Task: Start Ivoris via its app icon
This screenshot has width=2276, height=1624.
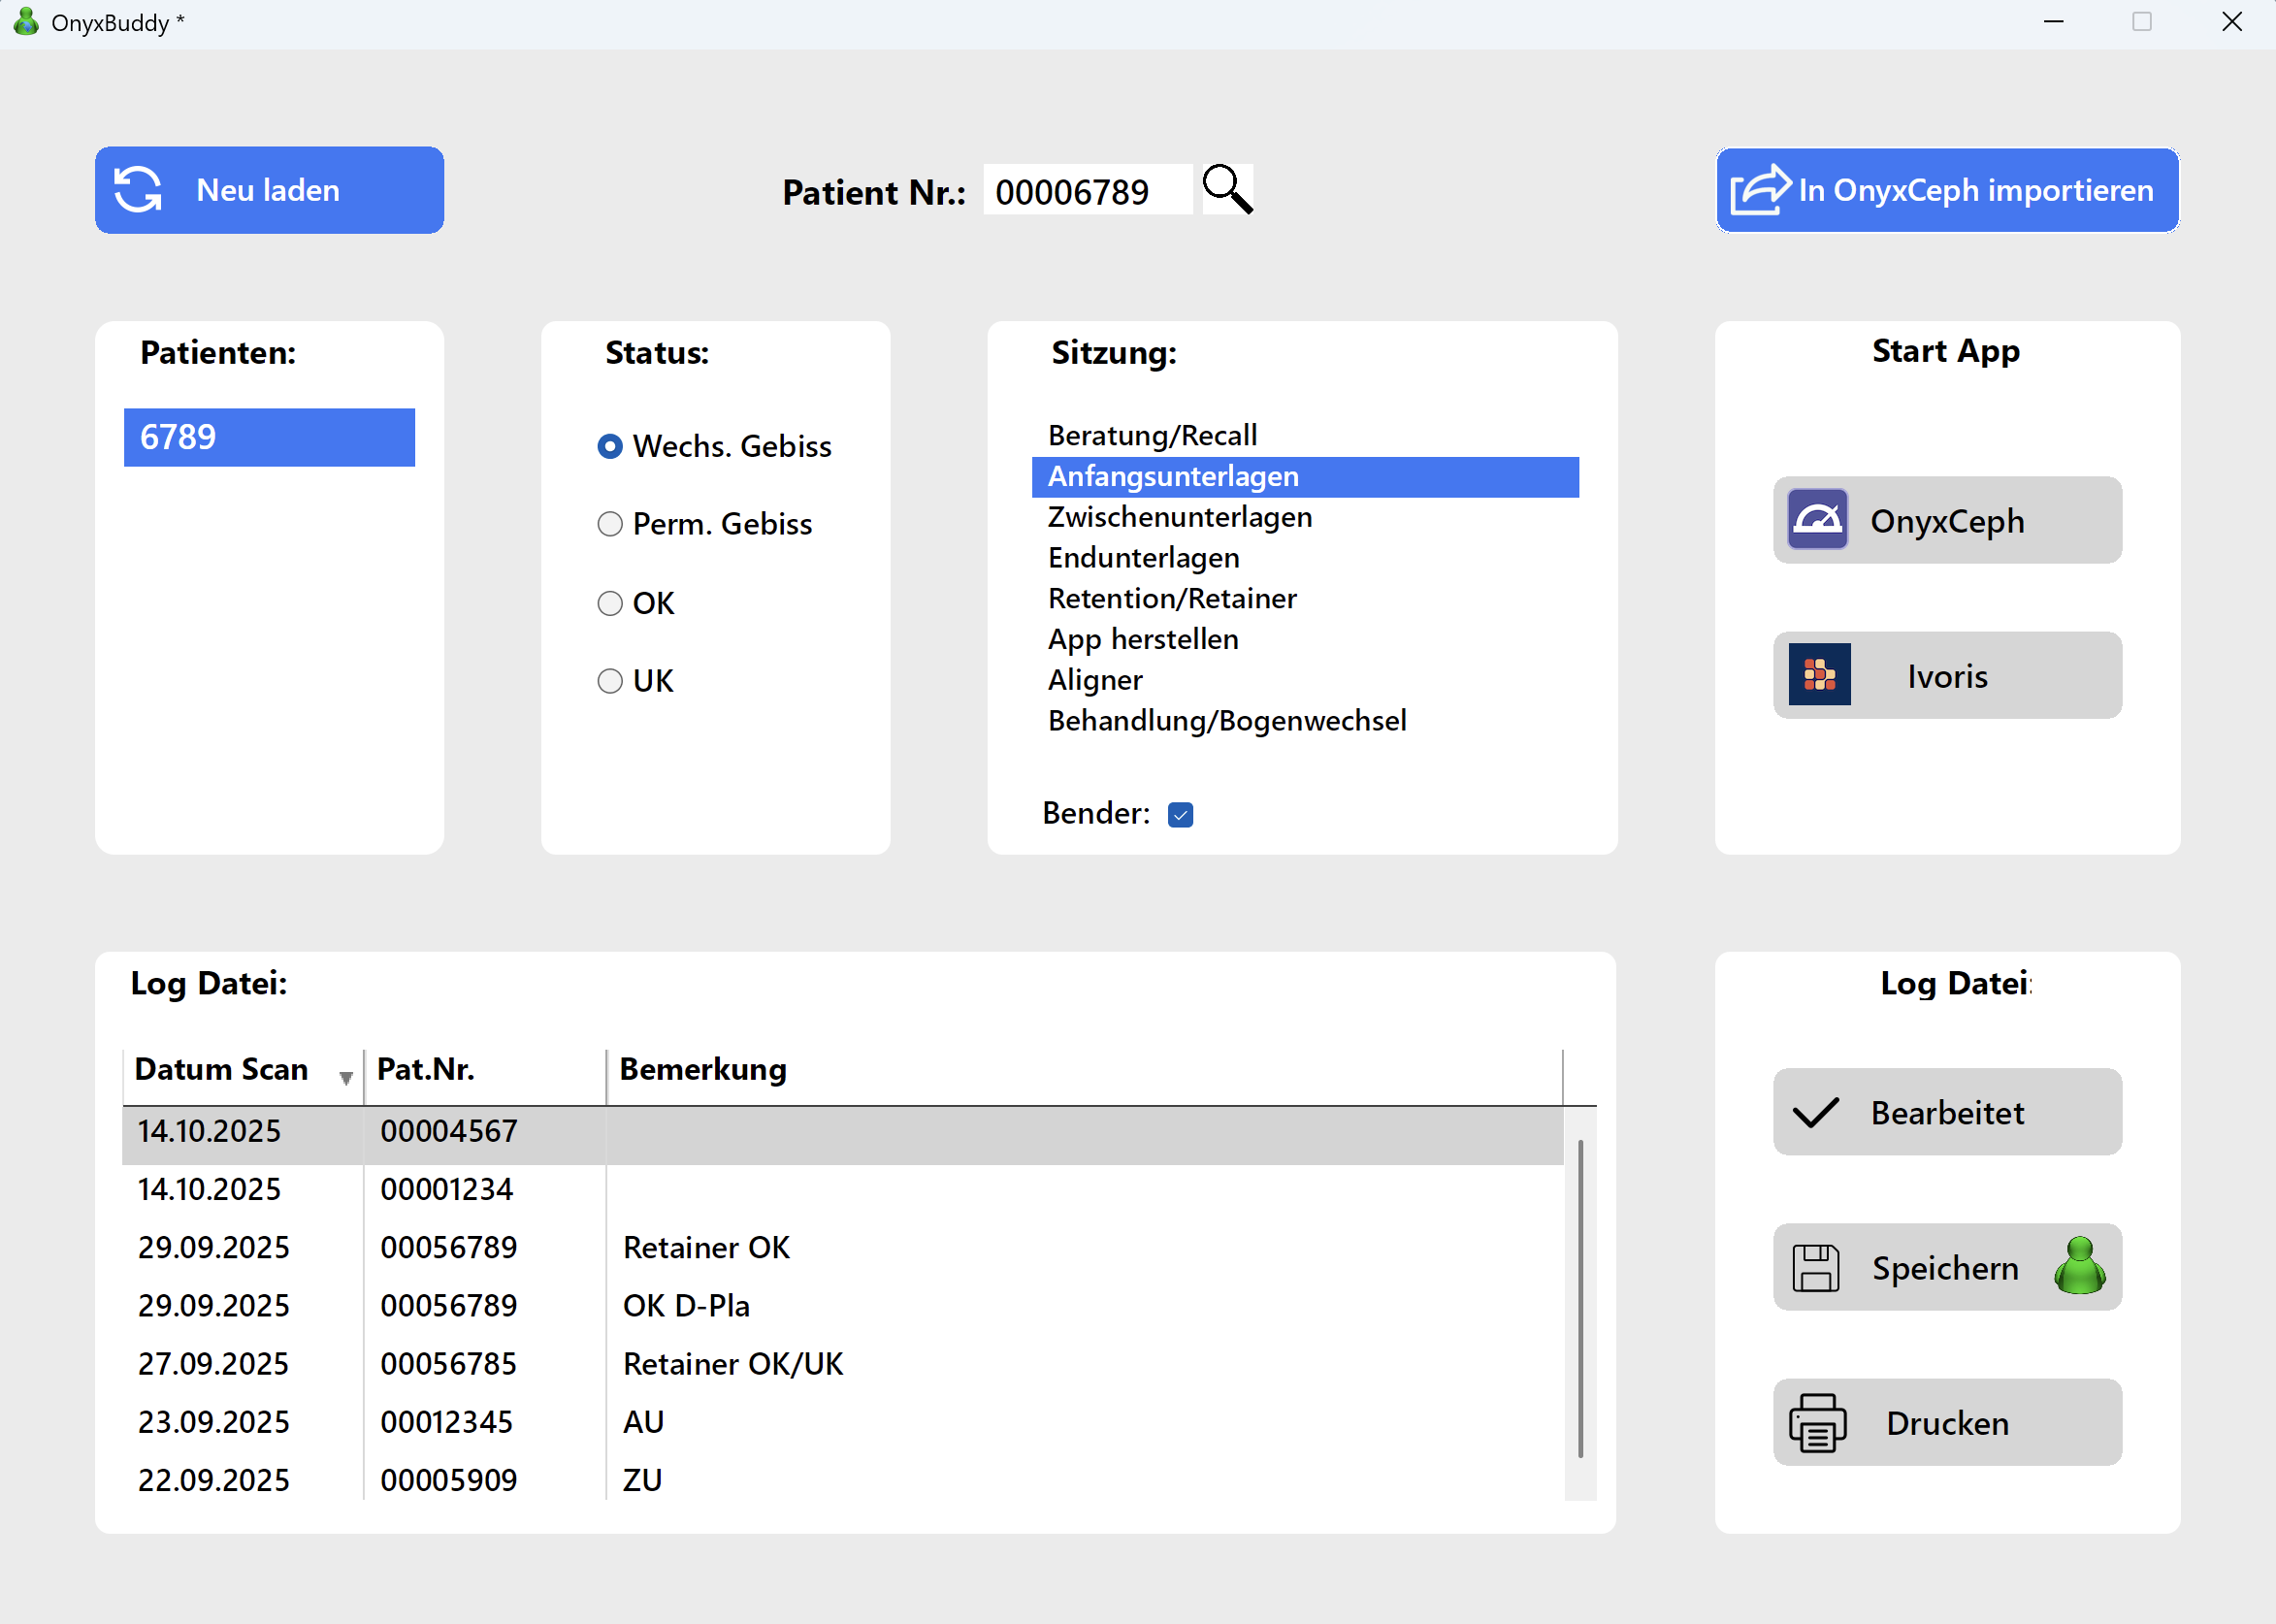Action: pyautogui.click(x=1818, y=675)
